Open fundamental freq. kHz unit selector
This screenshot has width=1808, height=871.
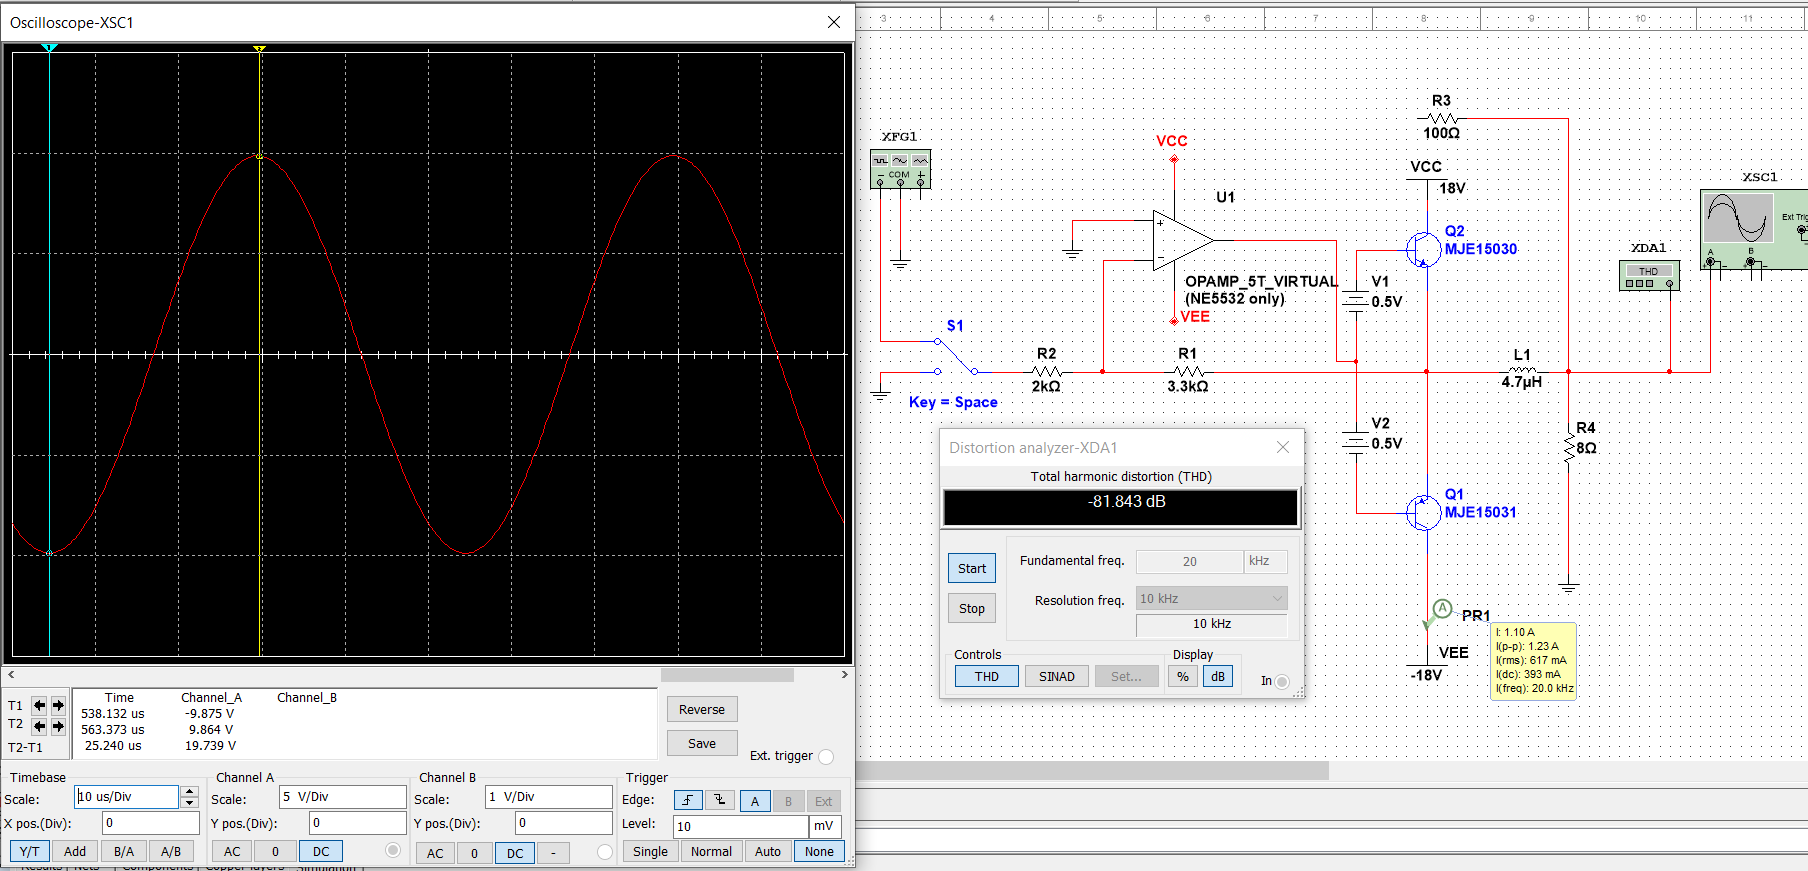coord(1265,561)
